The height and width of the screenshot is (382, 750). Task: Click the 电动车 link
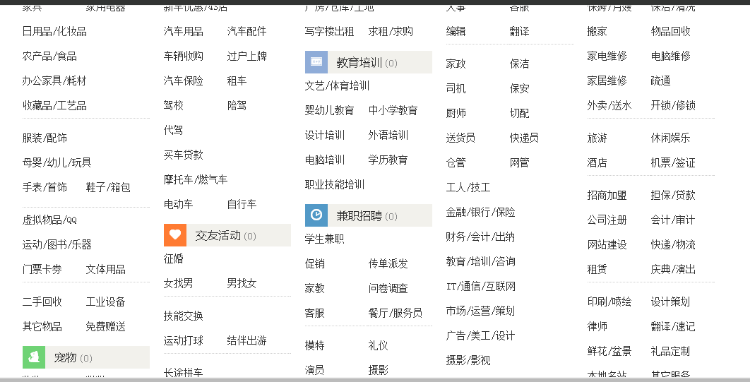pyautogui.click(x=178, y=204)
